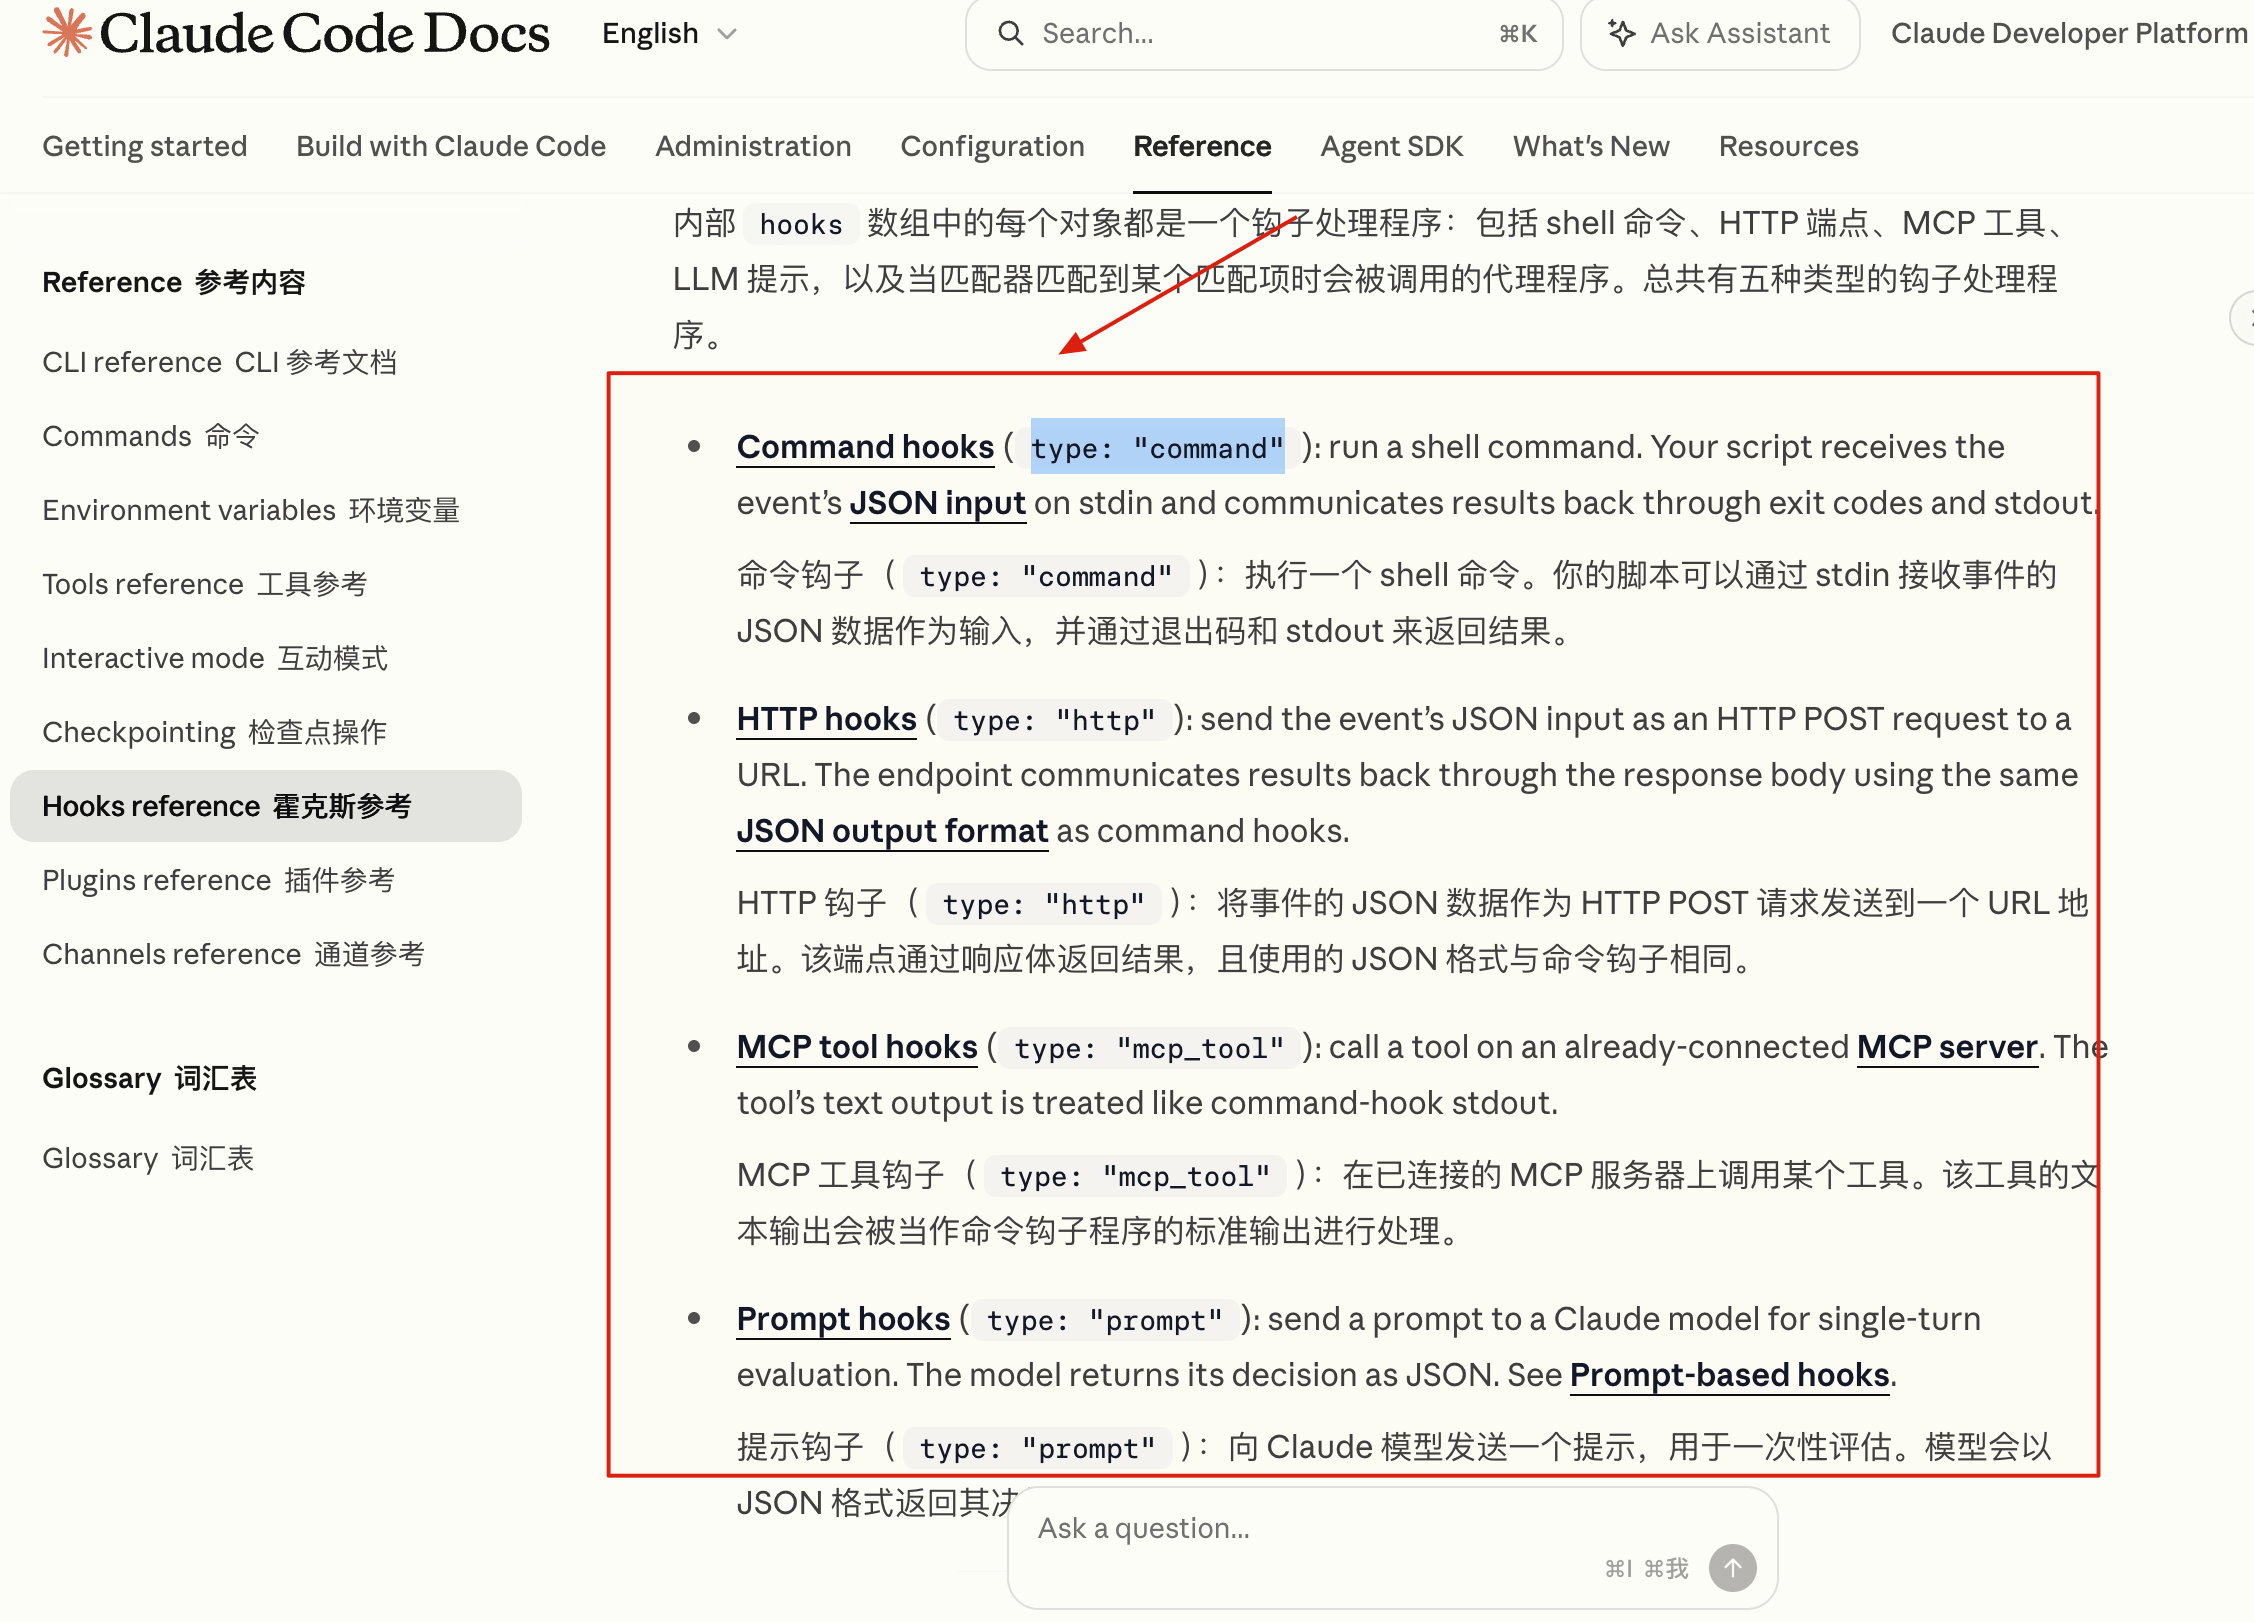Click the inline hooks code in first paragraph
This screenshot has height=1622, width=2254.
(x=801, y=224)
